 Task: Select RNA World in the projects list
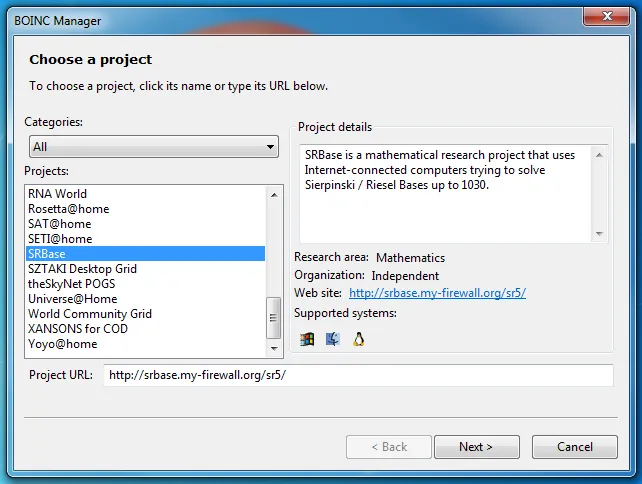point(145,194)
